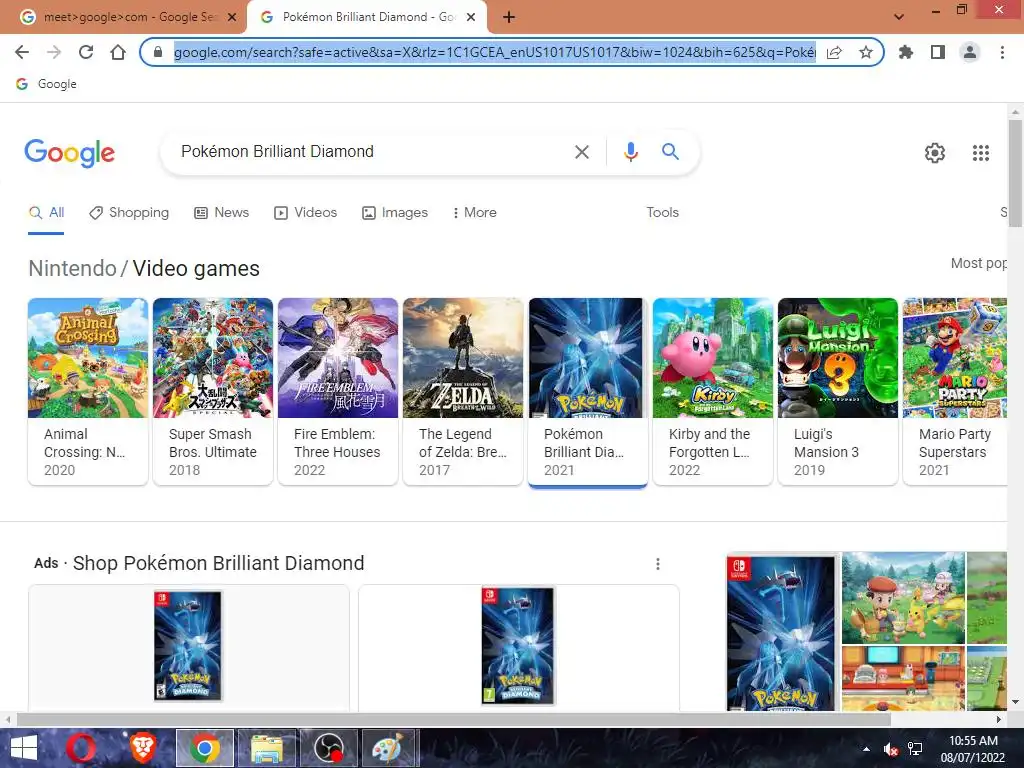Open Kirby and the Forgotten Land card
The height and width of the screenshot is (768, 1024).
pos(713,391)
